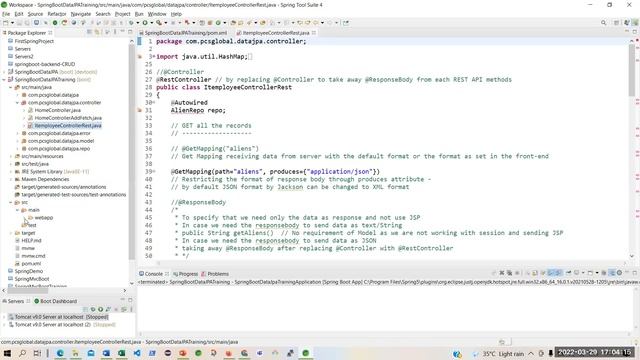
Task: Toggle Pin Console button
Action: [x=568, y=273]
